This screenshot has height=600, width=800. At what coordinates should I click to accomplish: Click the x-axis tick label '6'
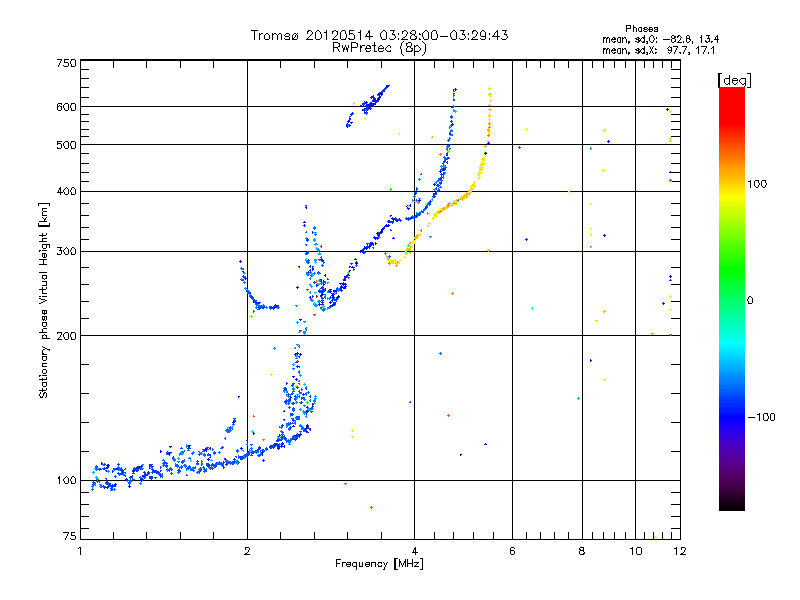(512, 551)
